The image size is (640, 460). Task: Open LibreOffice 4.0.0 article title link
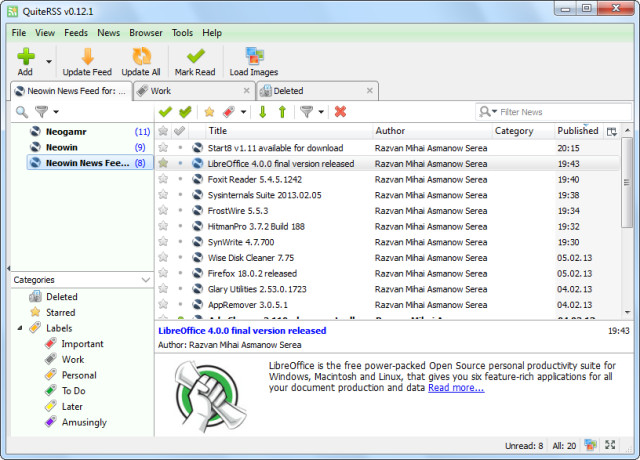(242, 331)
